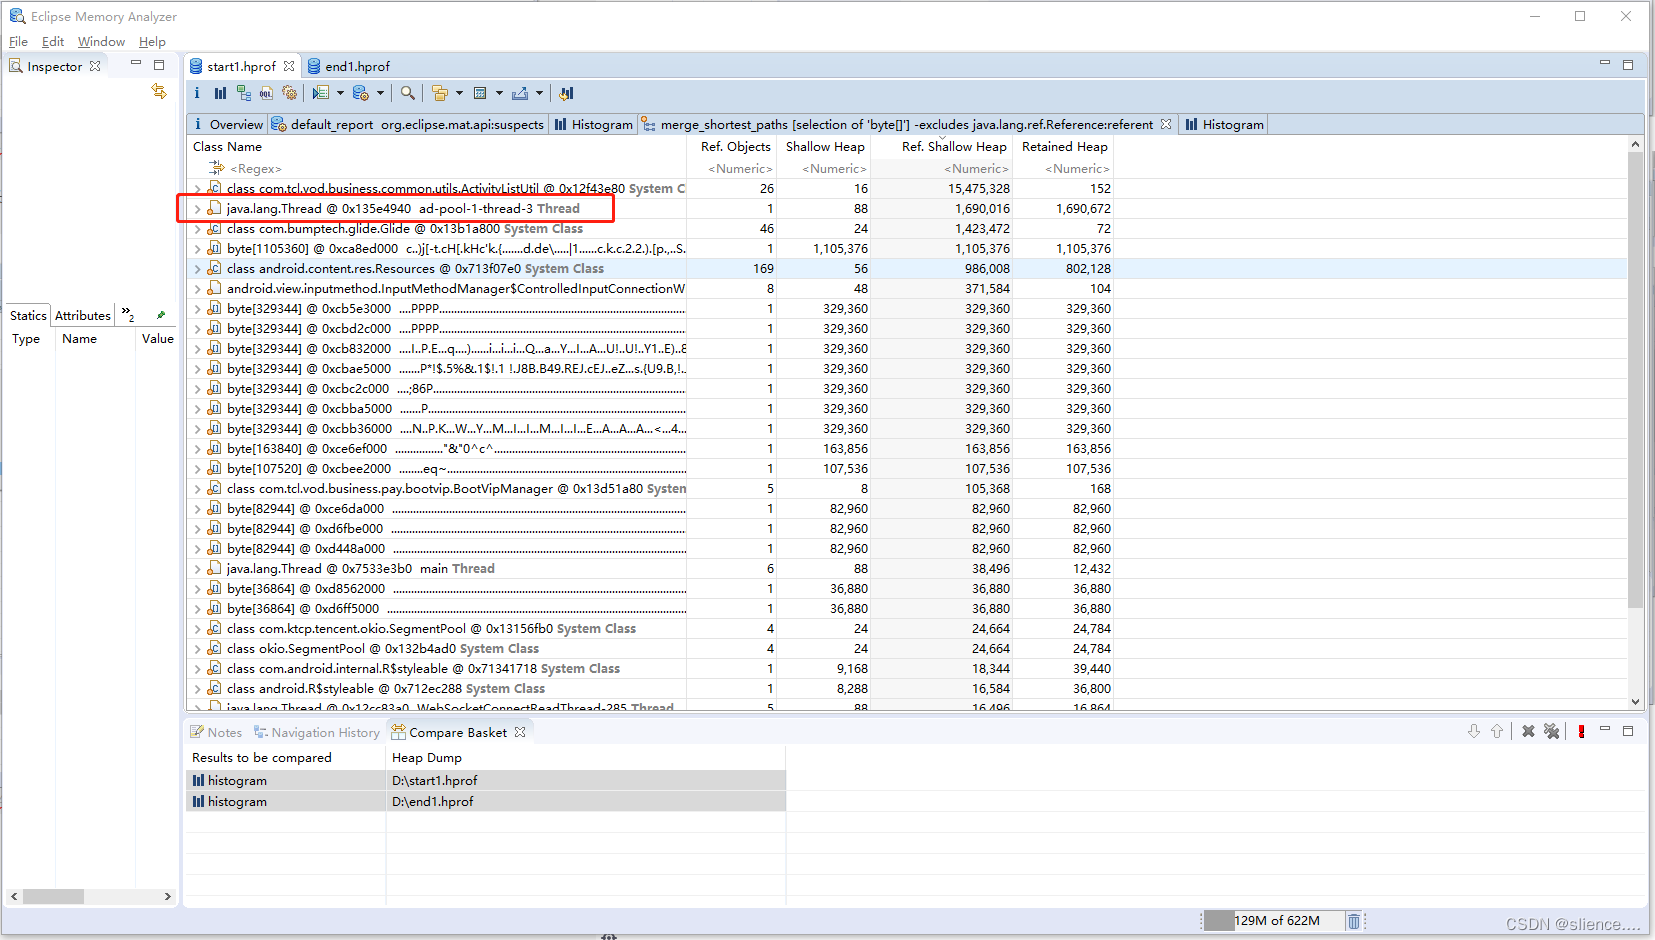Viewport: 1655px width, 940px height.
Task: Compare the results with red exclamation
Action: [x=1581, y=731]
